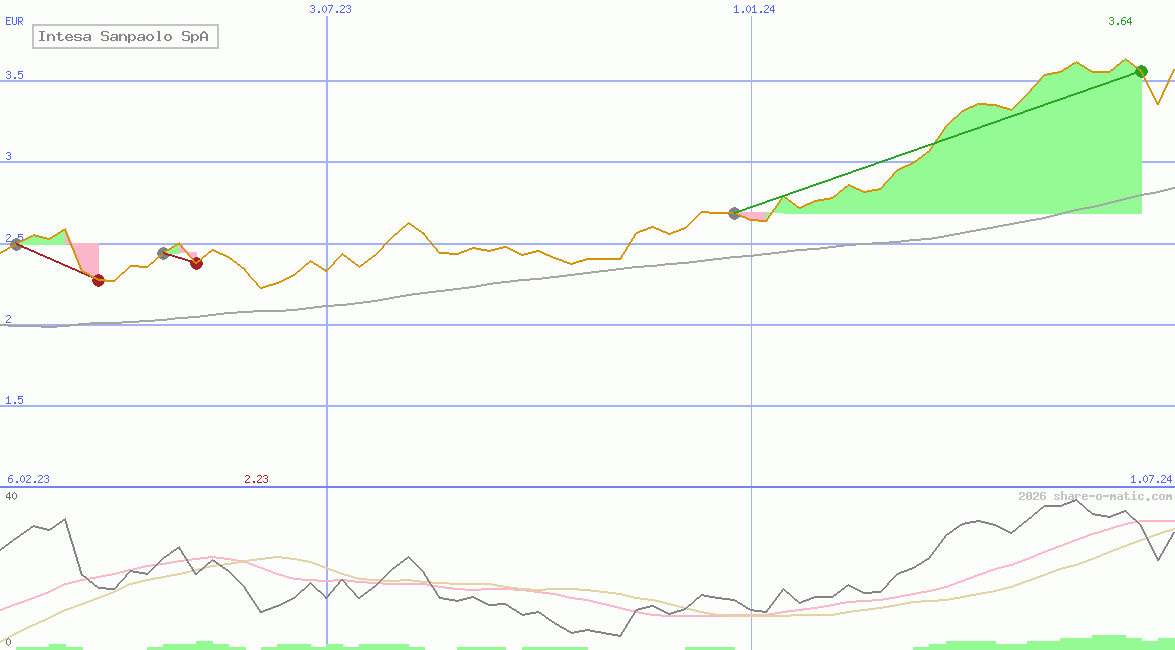Image resolution: width=1175 pixels, height=650 pixels.
Task: Click the EUR currency label
Action: (x=14, y=20)
